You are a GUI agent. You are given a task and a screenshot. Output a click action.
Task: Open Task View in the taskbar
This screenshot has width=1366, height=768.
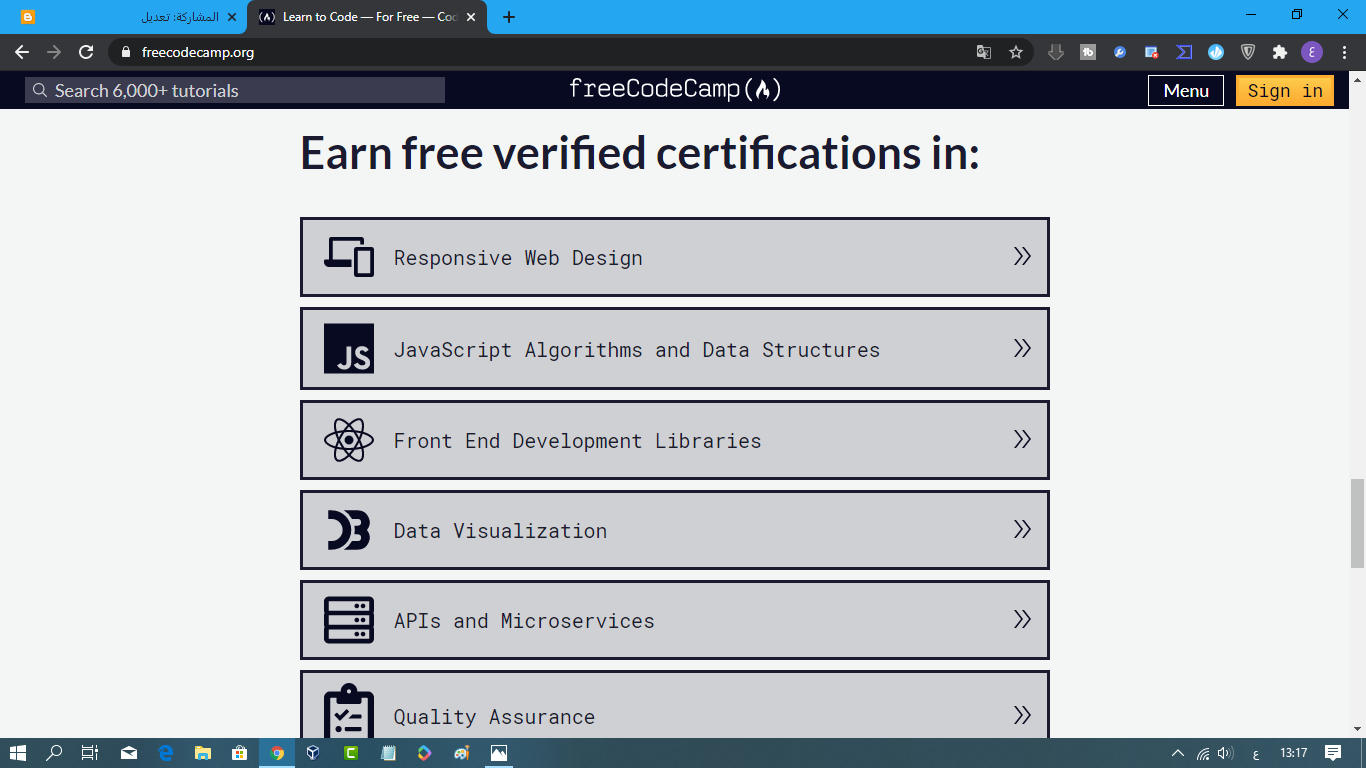click(x=90, y=753)
